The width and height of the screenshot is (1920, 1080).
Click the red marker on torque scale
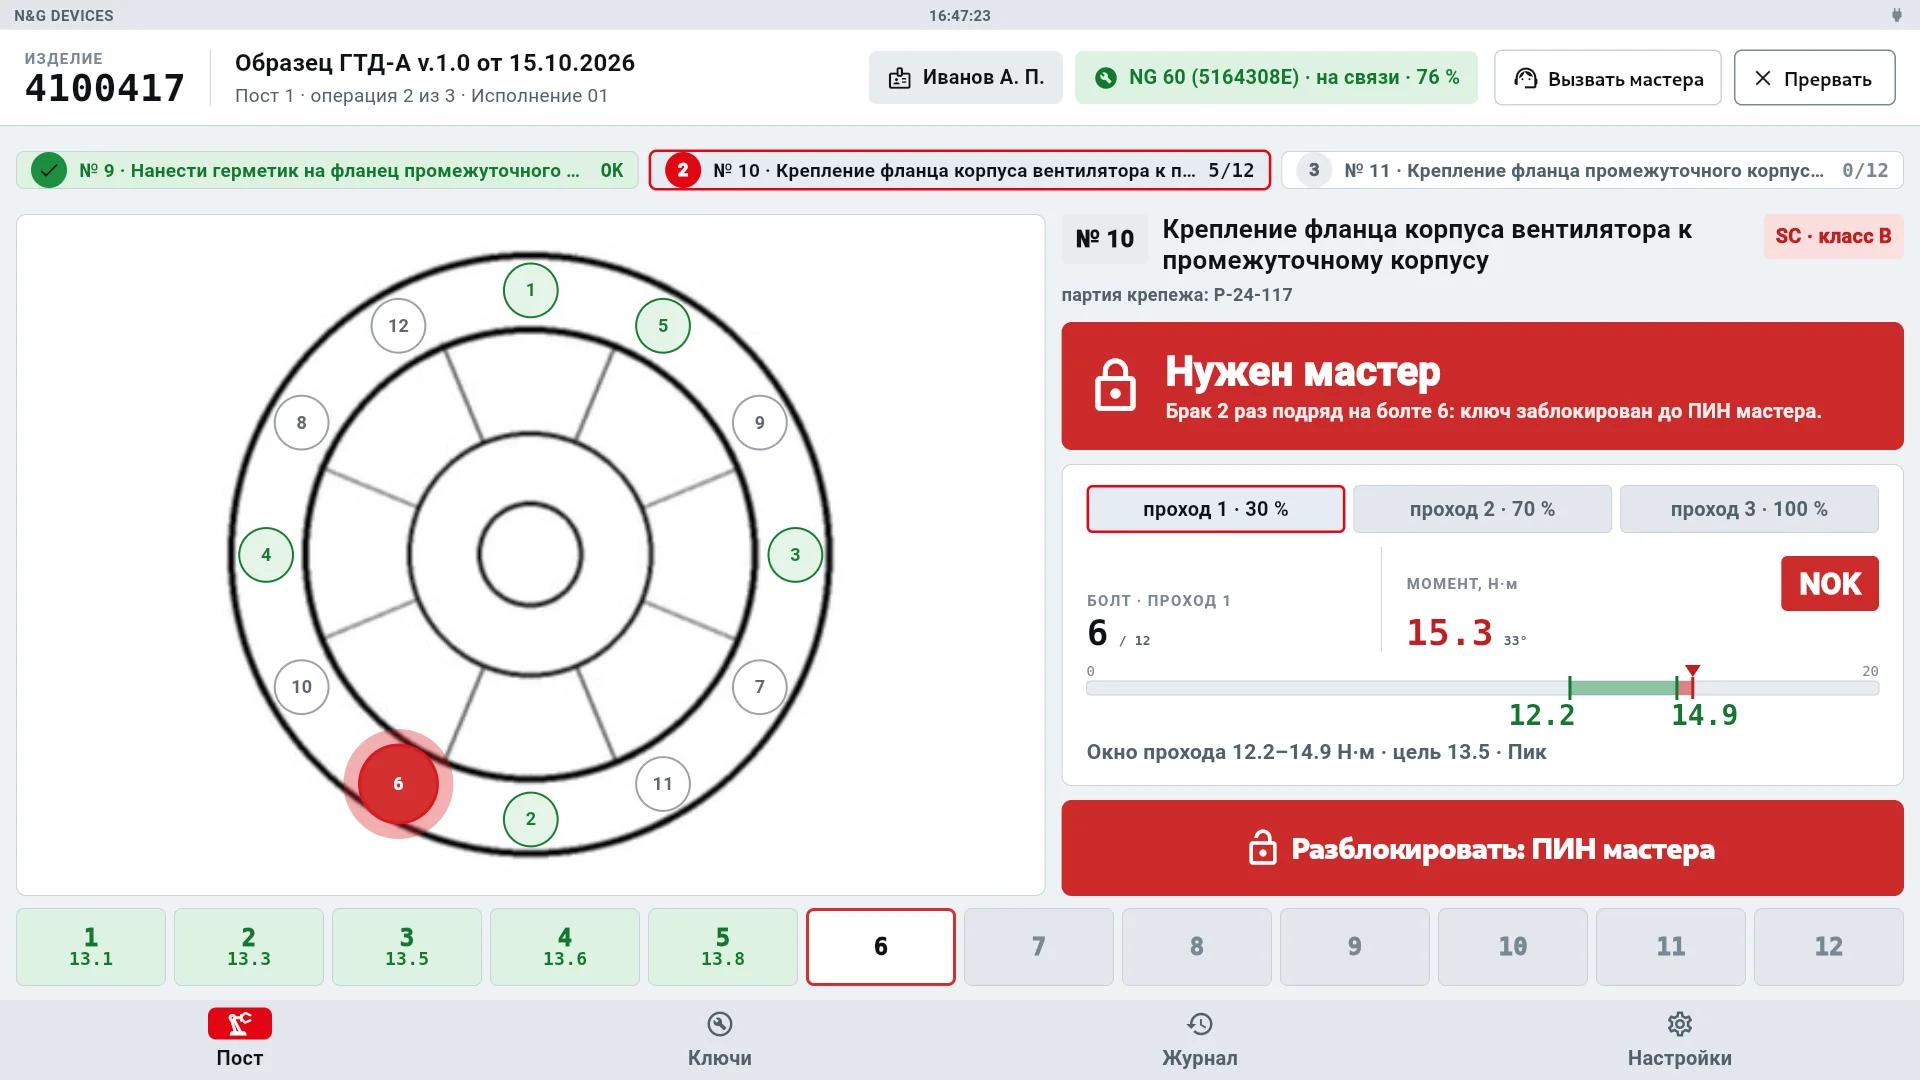click(1692, 672)
